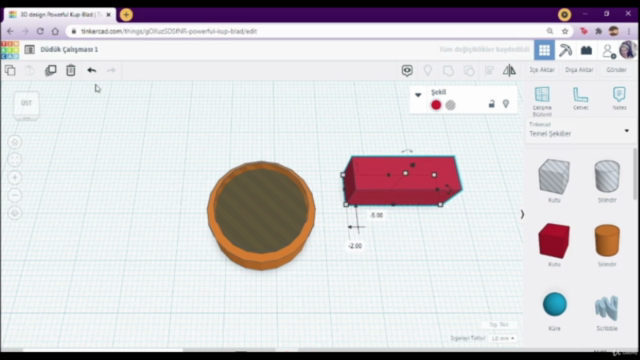
Task: Open the Temel Şekiller dropdown
Action: [579, 131]
